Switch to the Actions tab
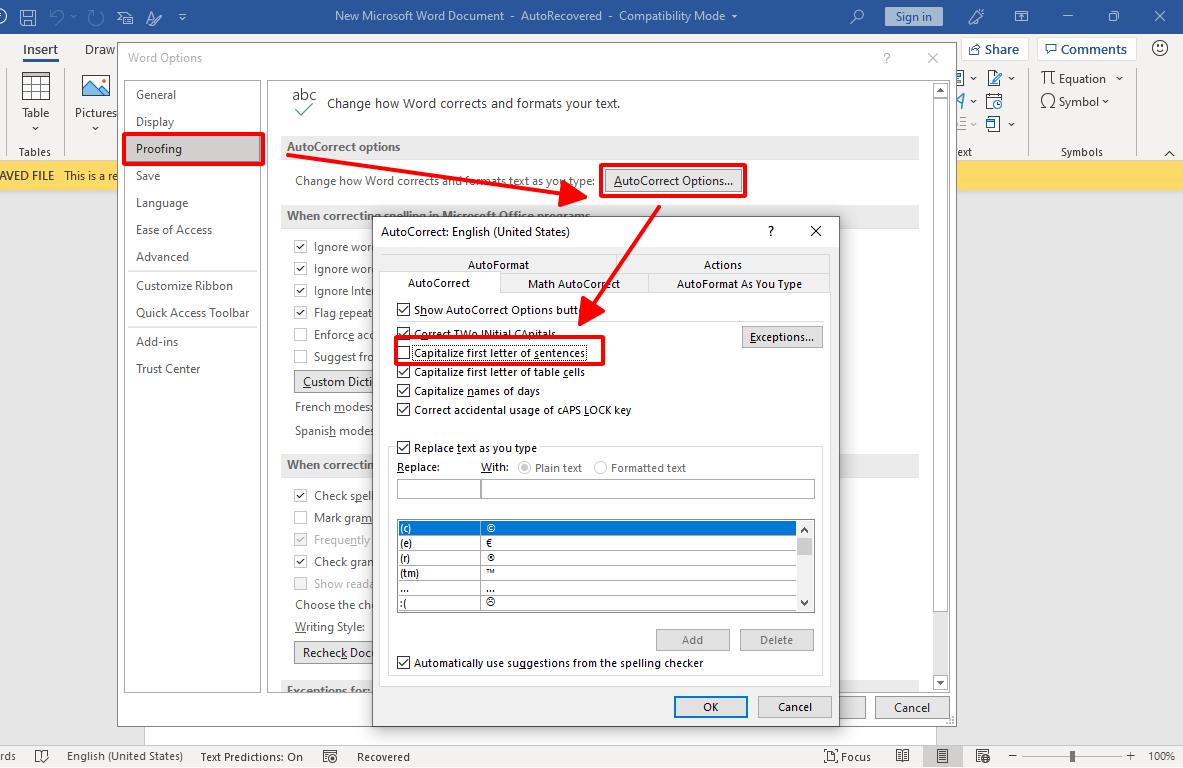The width and height of the screenshot is (1183, 768). 723,265
